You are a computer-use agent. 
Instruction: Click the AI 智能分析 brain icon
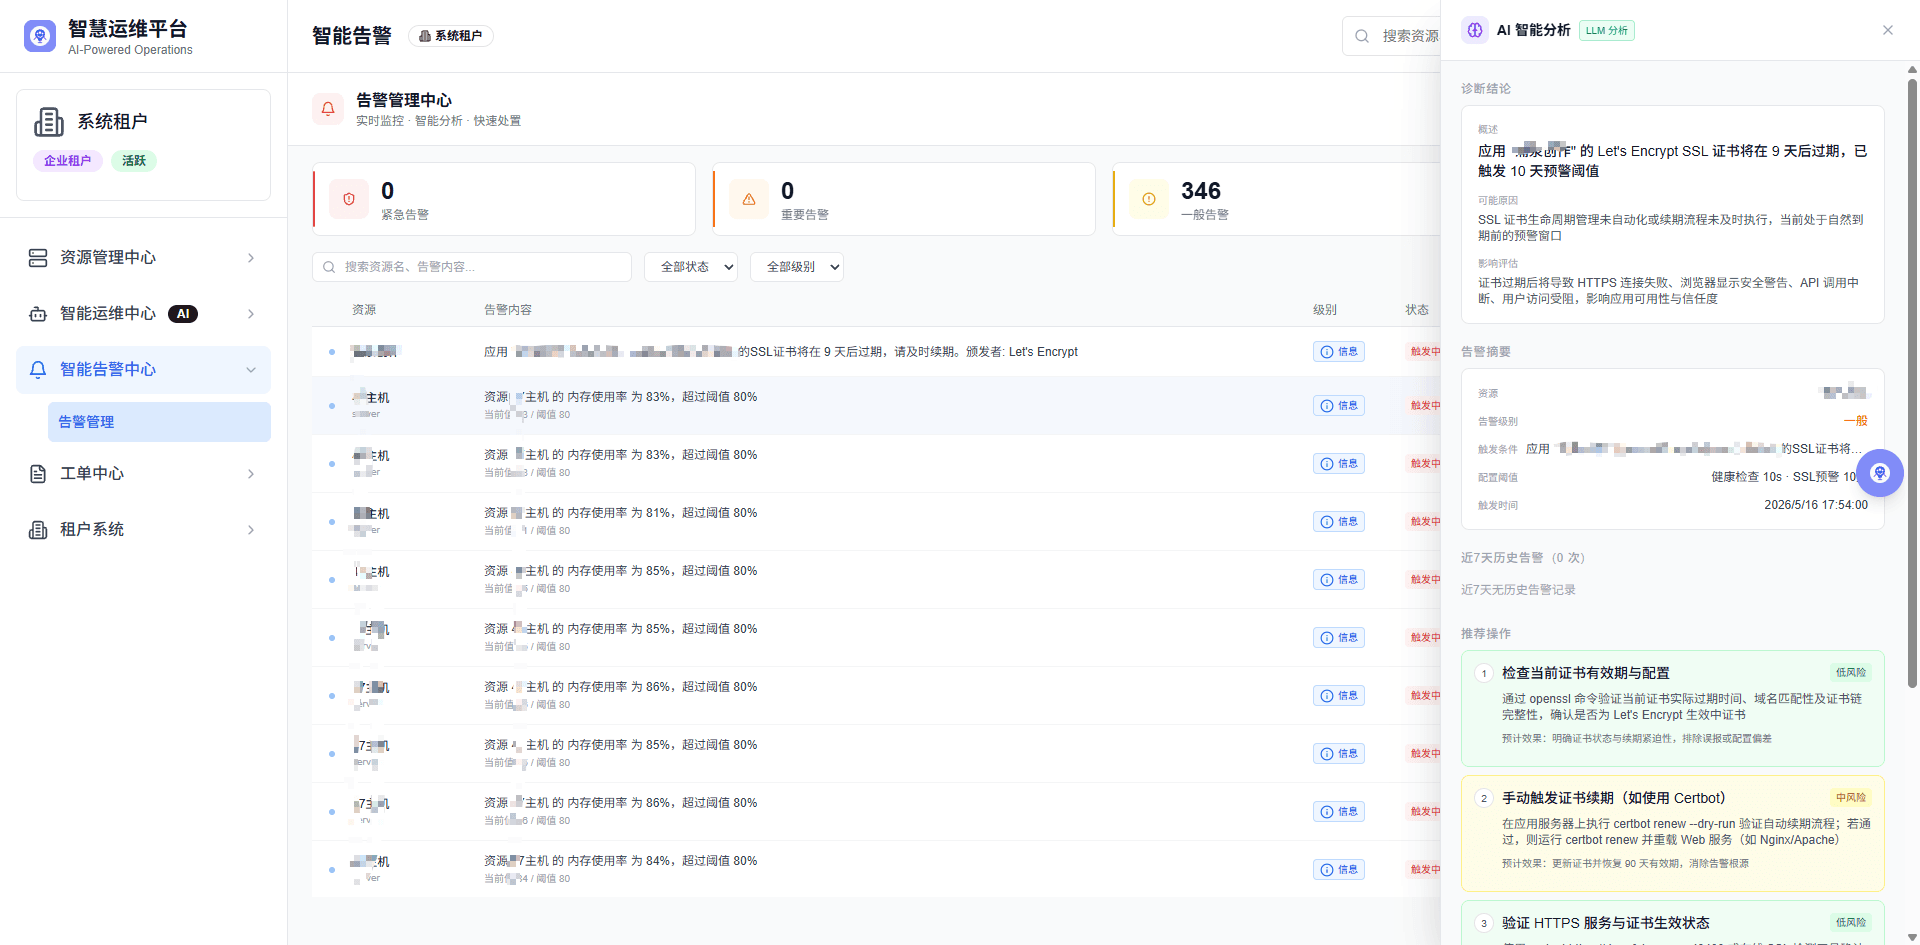1475,30
